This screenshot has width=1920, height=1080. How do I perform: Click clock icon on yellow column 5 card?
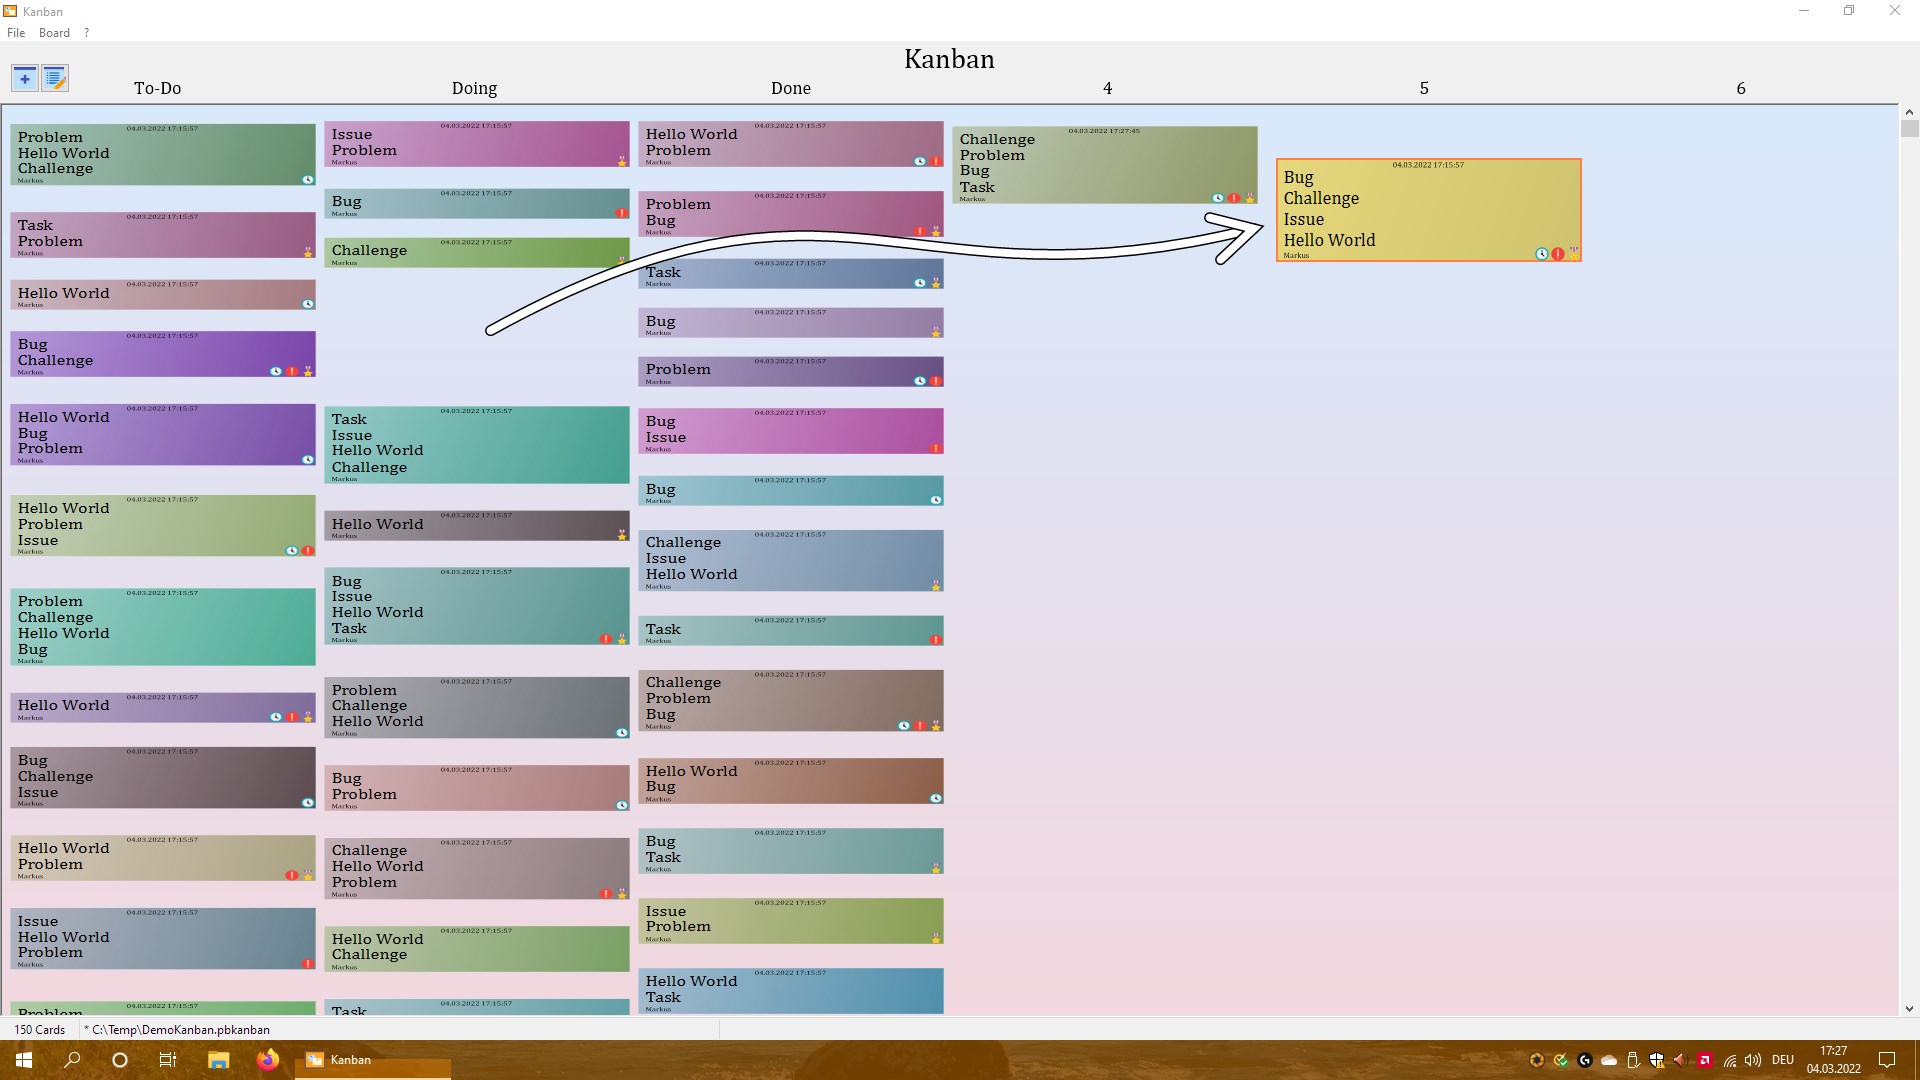click(x=1542, y=254)
